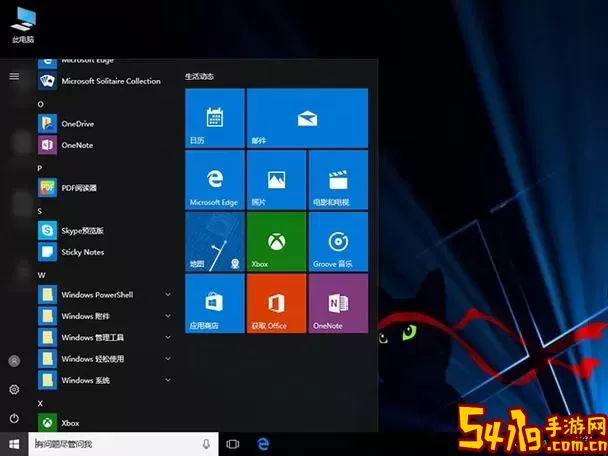The image size is (608, 456).
Task: Expand the Windows 管理工具 folder chevron
Action: click(168, 337)
